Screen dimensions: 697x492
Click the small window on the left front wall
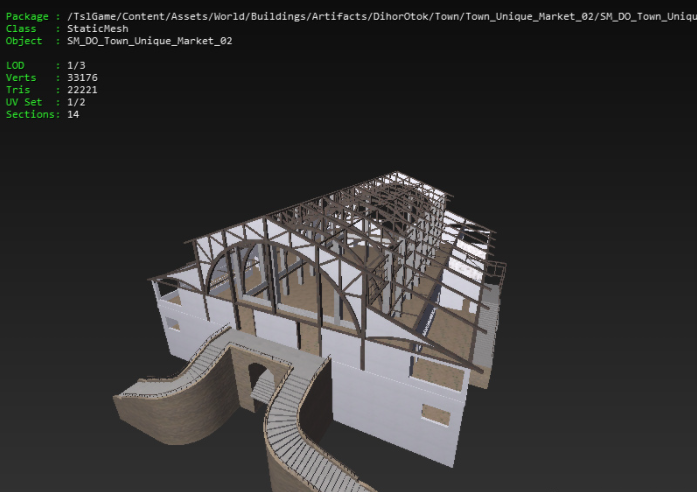tap(172, 324)
